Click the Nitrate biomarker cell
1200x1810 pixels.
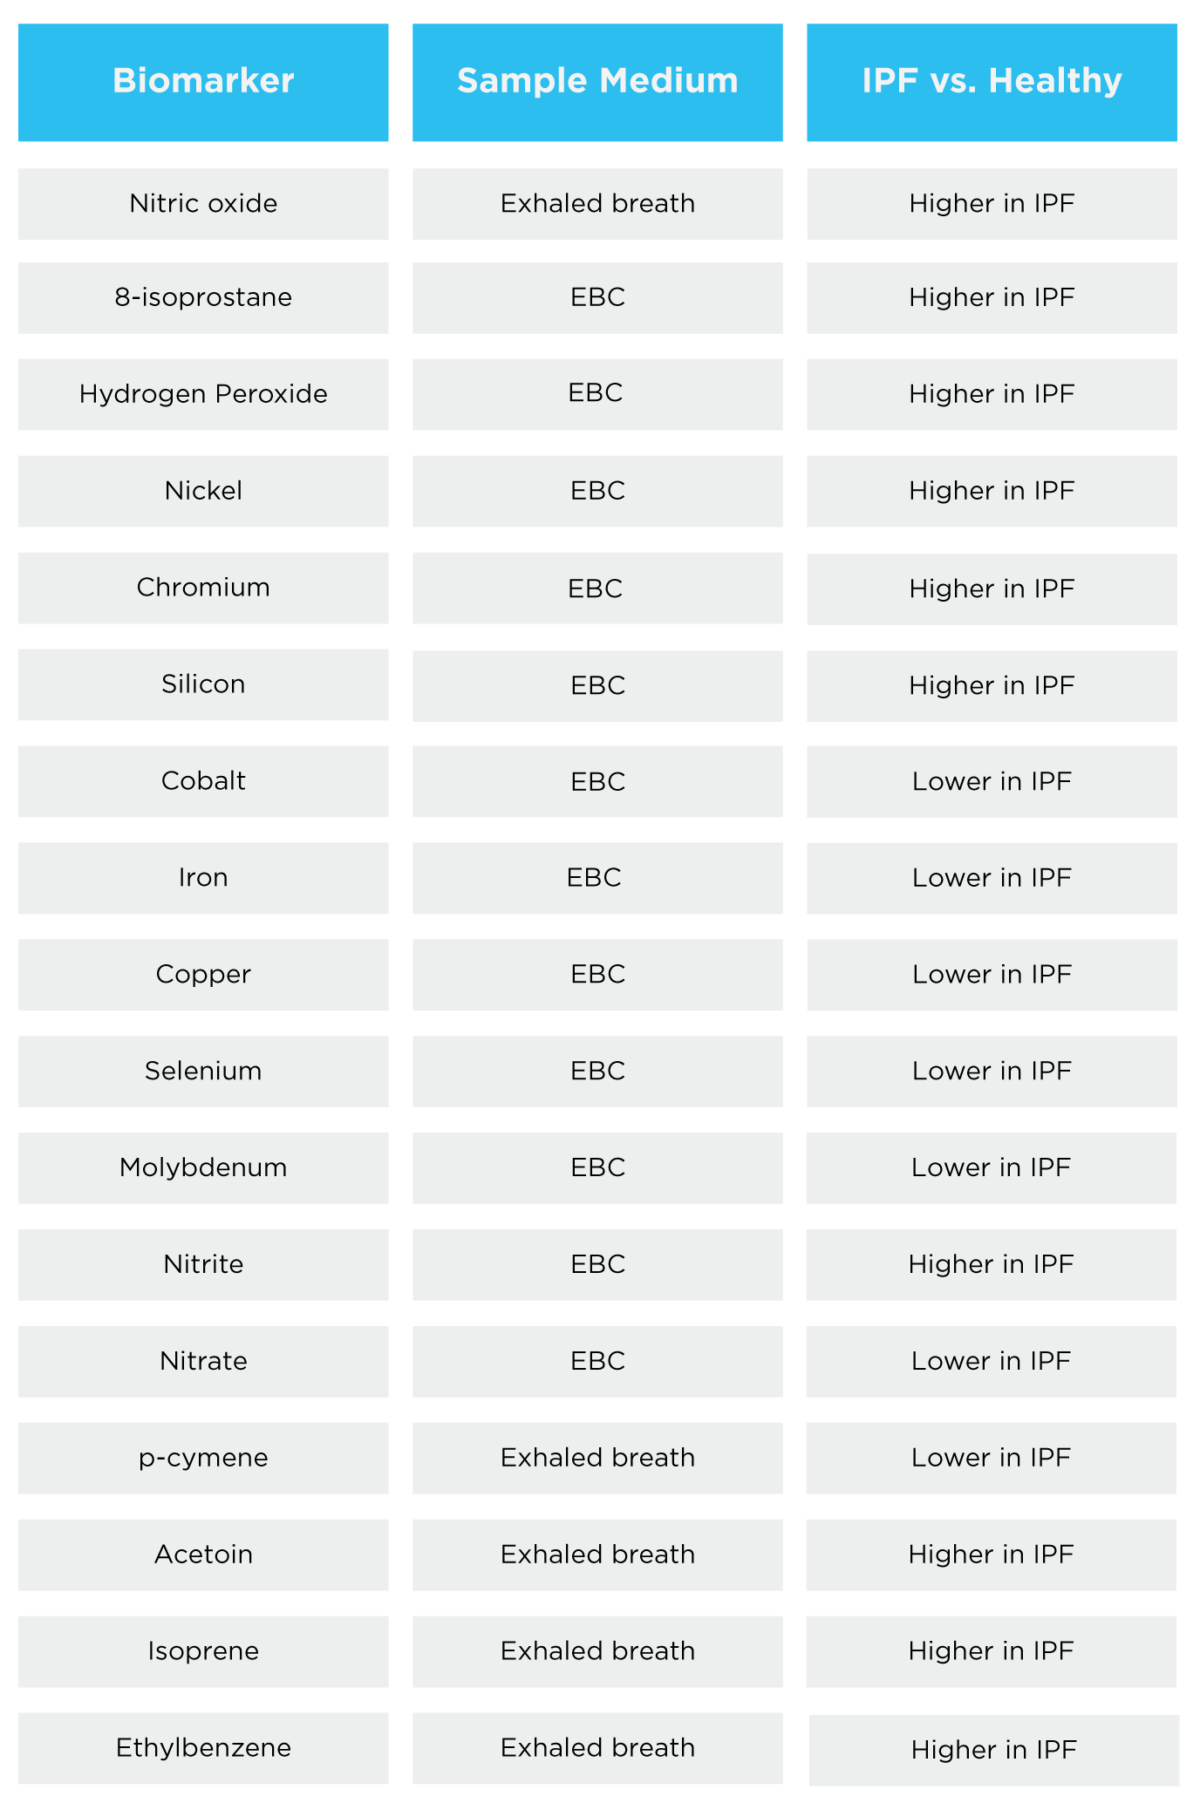pyautogui.click(x=203, y=1361)
